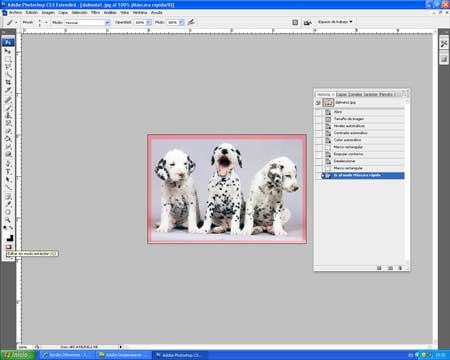The height and width of the screenshot is (360, 450).
Task: Delete current history state trash icon
Action: (400, 268)
